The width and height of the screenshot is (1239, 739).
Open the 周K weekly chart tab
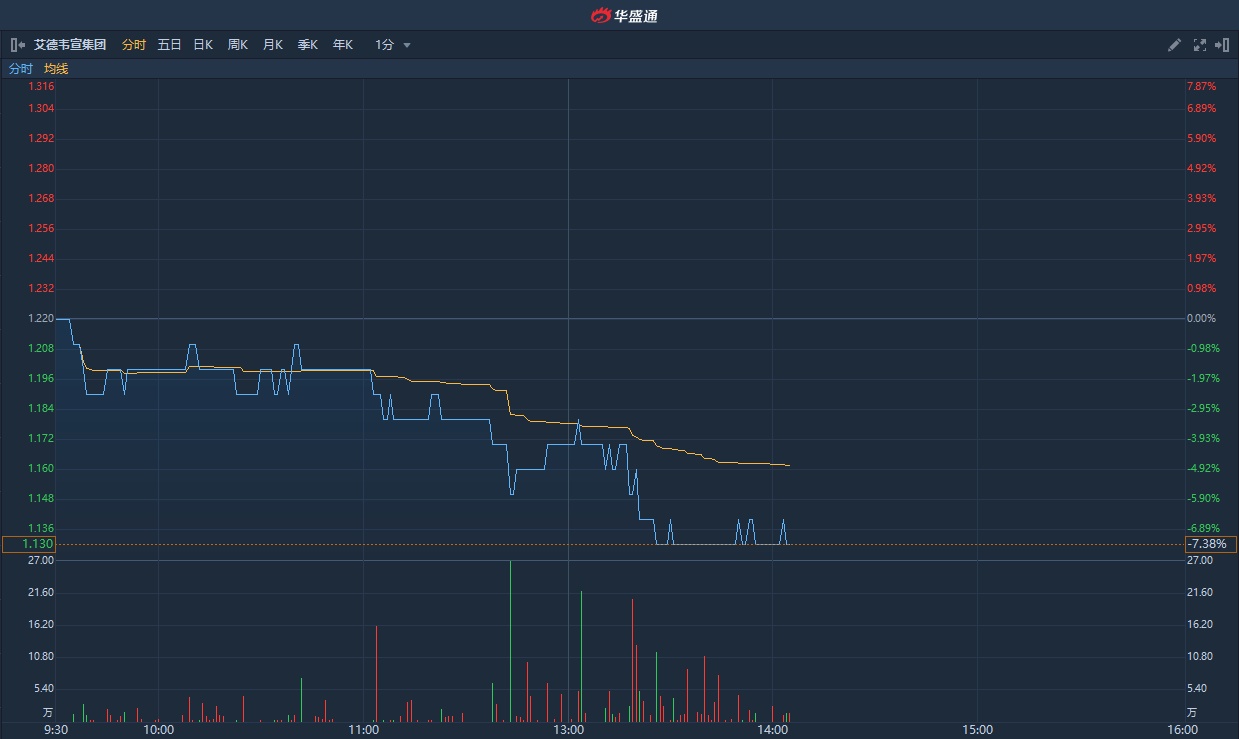pos(238,45)
